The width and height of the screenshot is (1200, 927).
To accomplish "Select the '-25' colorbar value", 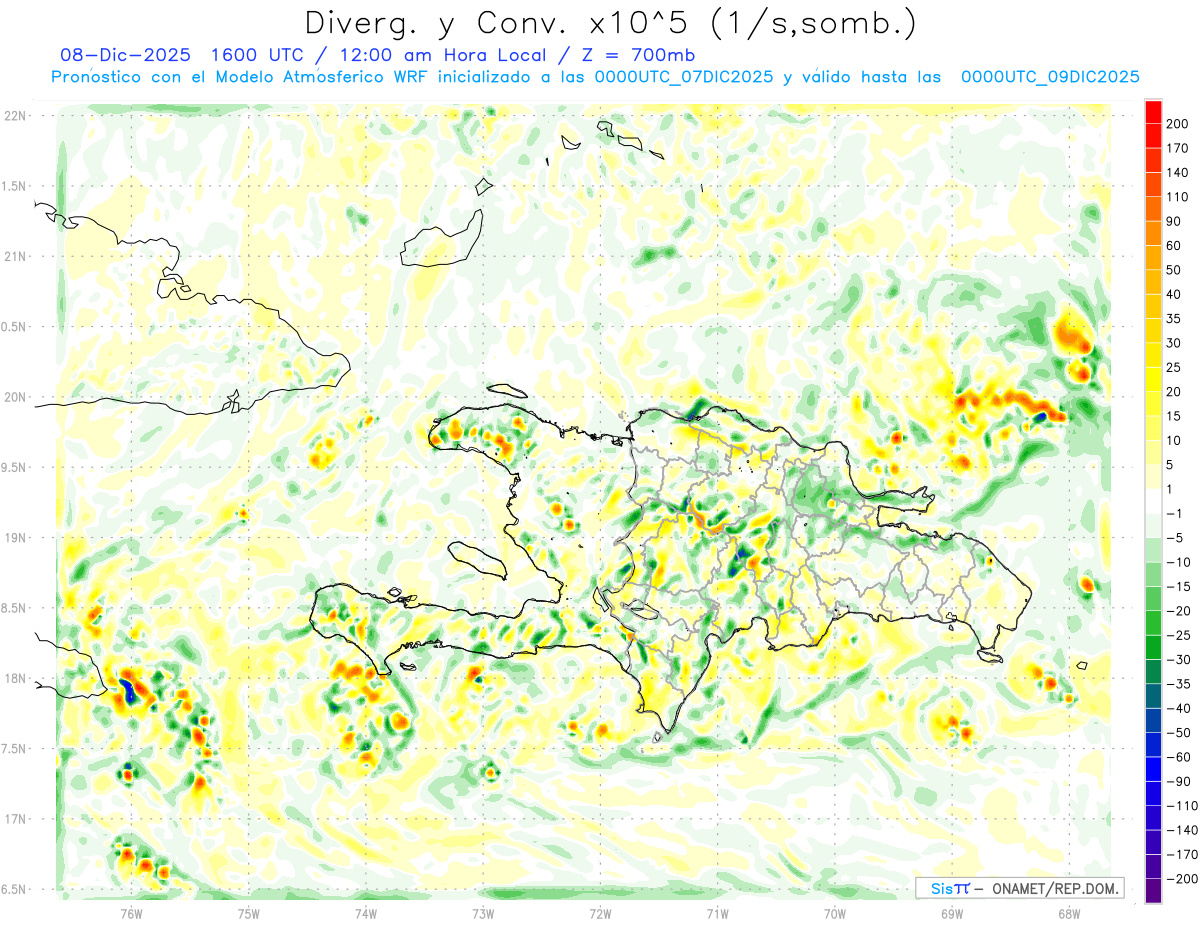I will (x=1177, y=635).
